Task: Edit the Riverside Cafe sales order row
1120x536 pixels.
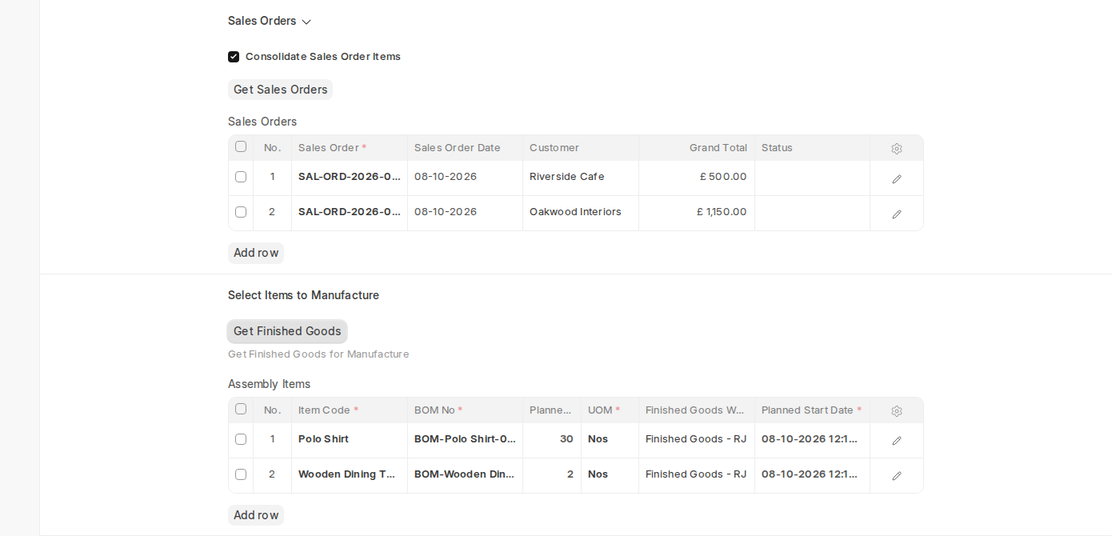Action: coord(896,179)
